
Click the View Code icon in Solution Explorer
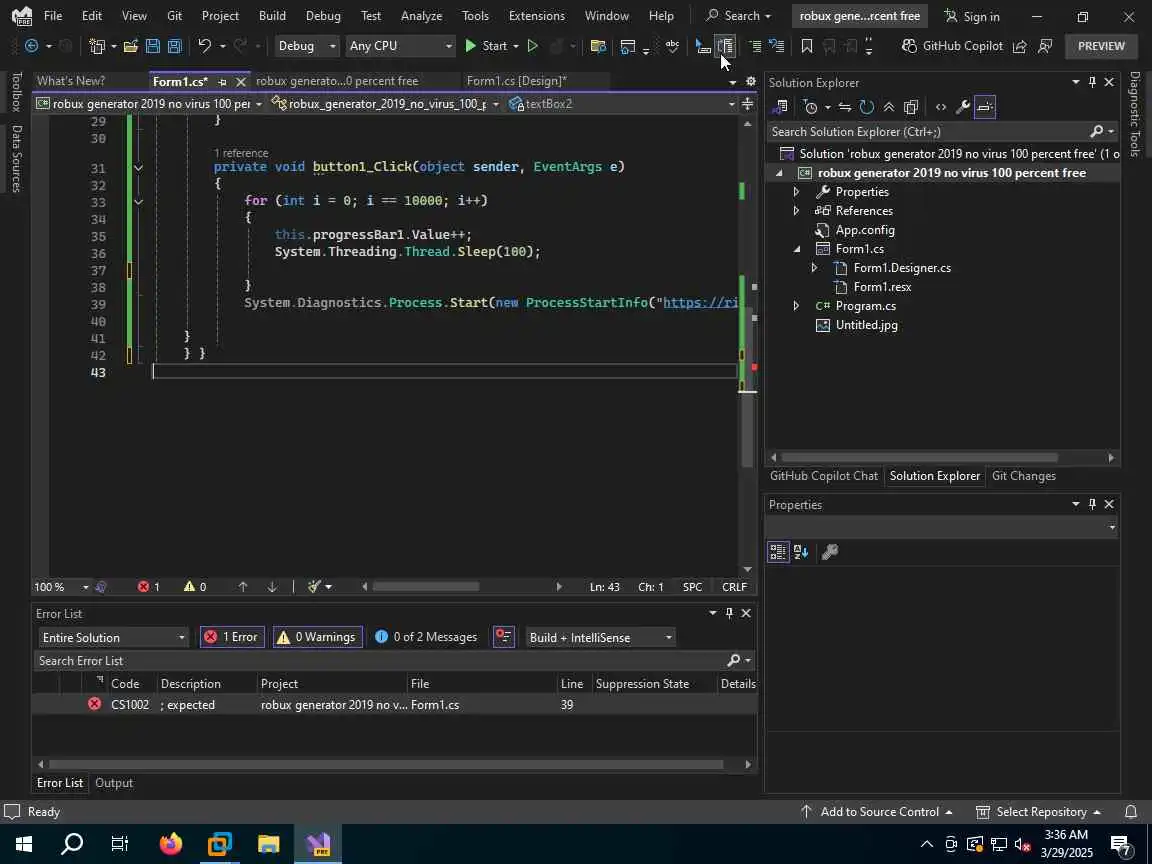[940, 107]
